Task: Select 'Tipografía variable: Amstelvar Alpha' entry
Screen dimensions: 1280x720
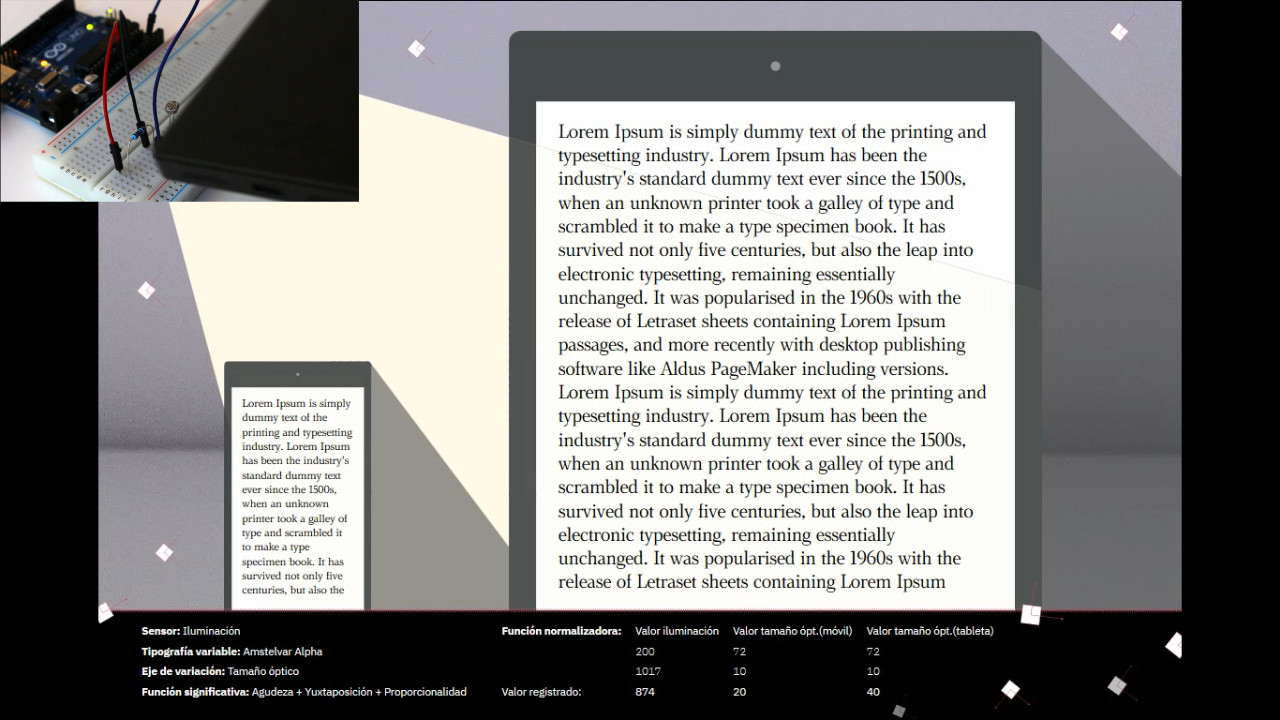Action: point(232,651)
